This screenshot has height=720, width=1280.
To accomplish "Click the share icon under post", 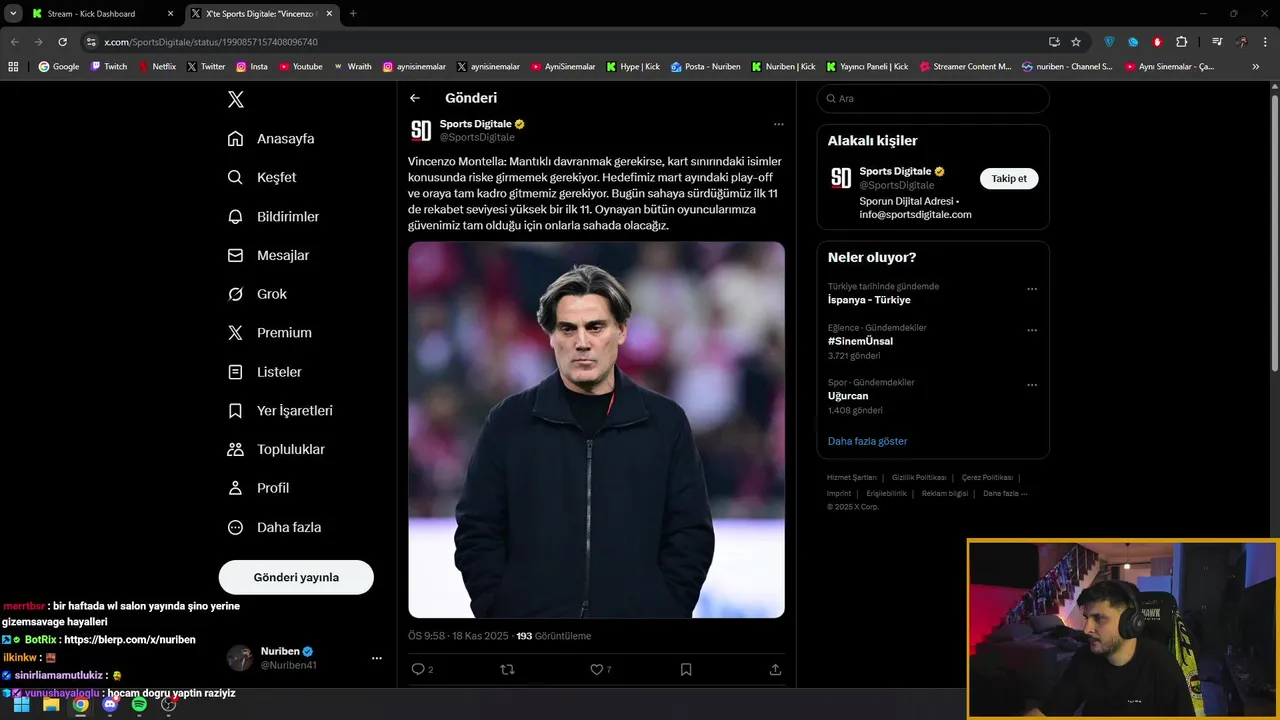I will pos(775,669).
